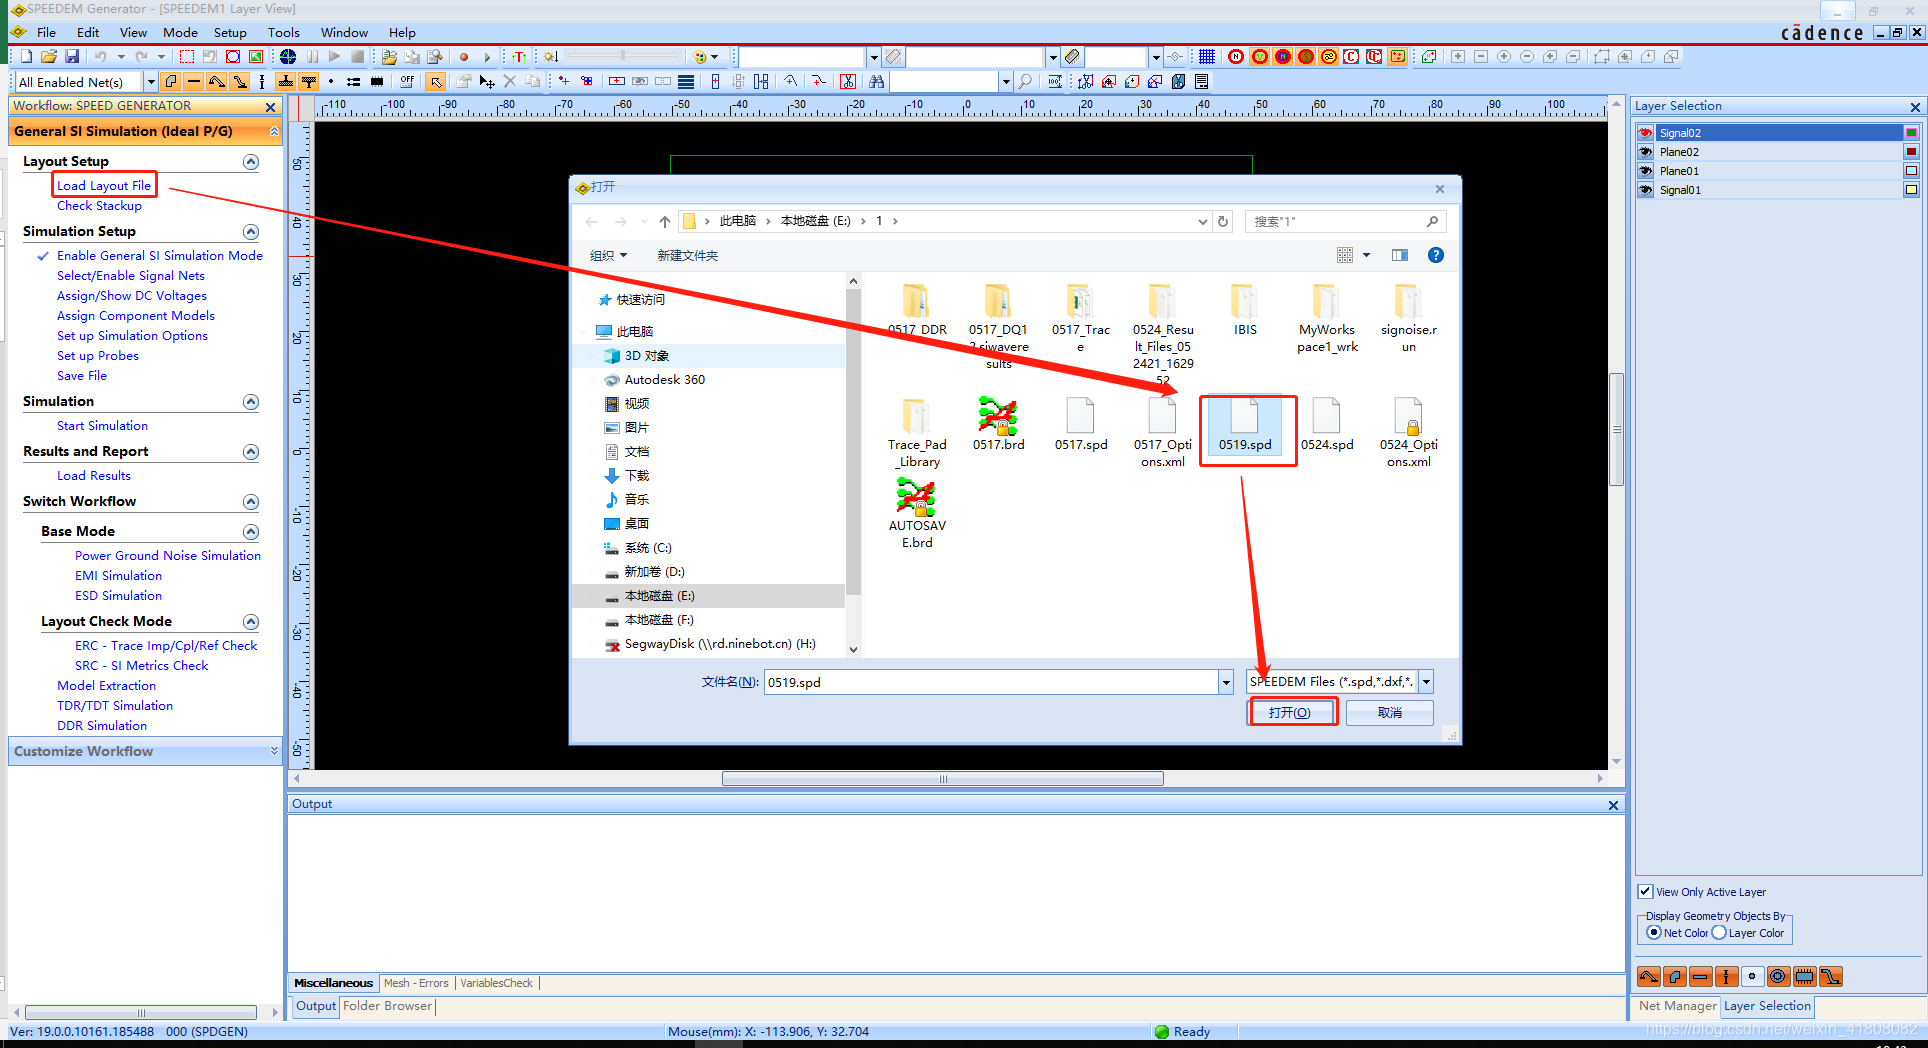Click the Start Simulation link
Viewport: 1928px width, 1048px height.
coord(102,426)
